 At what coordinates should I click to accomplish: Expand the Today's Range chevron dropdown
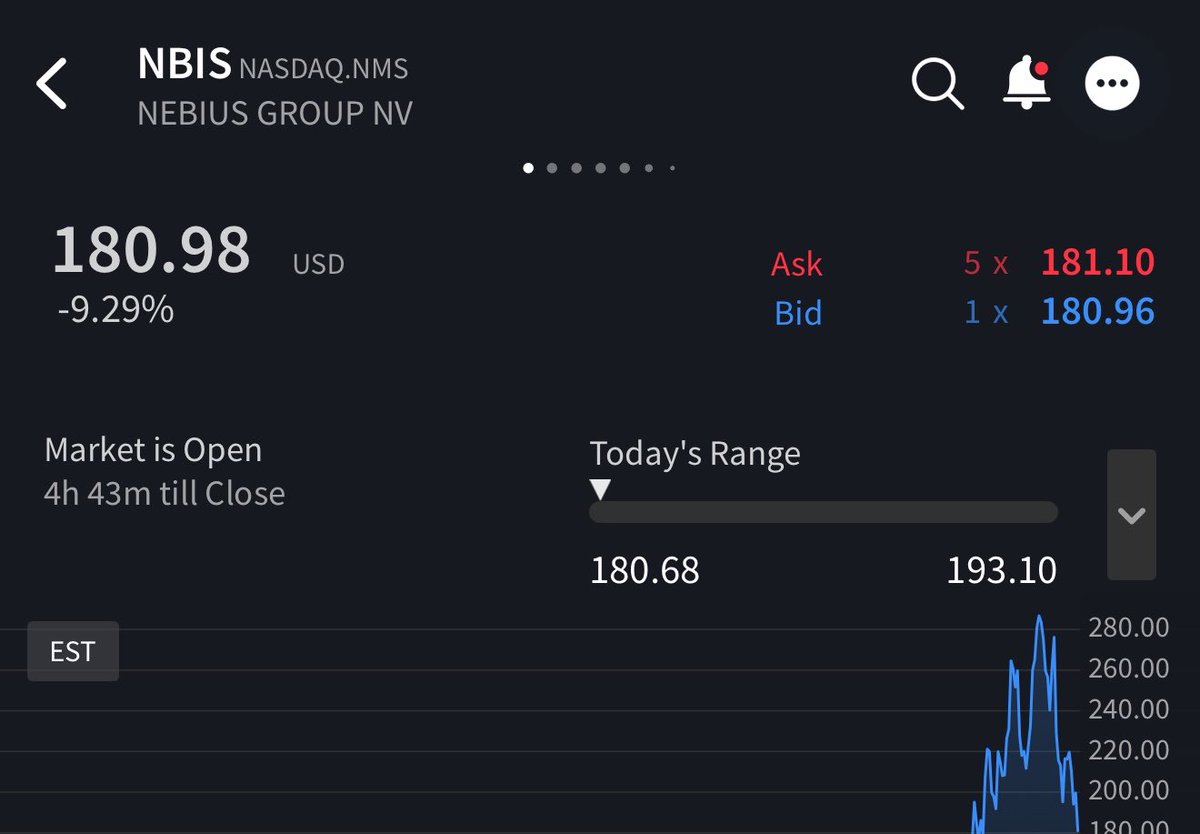1131,515
